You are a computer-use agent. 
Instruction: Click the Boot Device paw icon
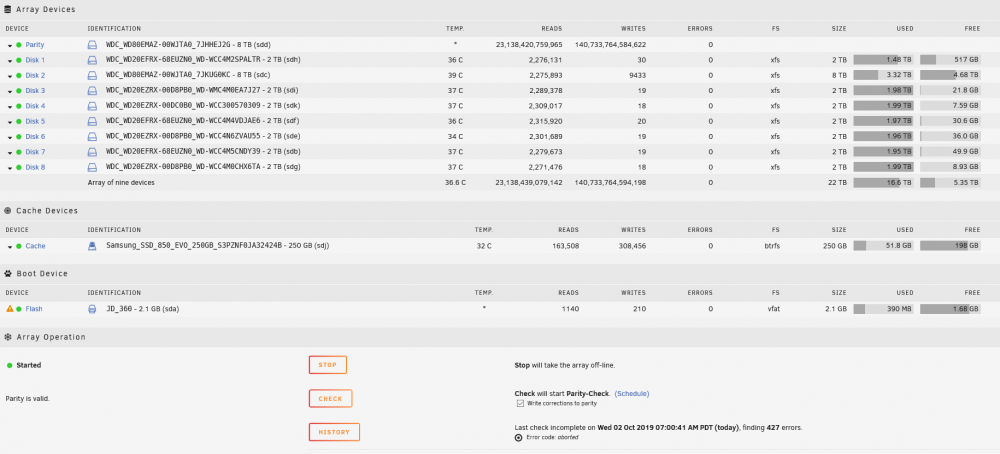[x=8, y=274]
